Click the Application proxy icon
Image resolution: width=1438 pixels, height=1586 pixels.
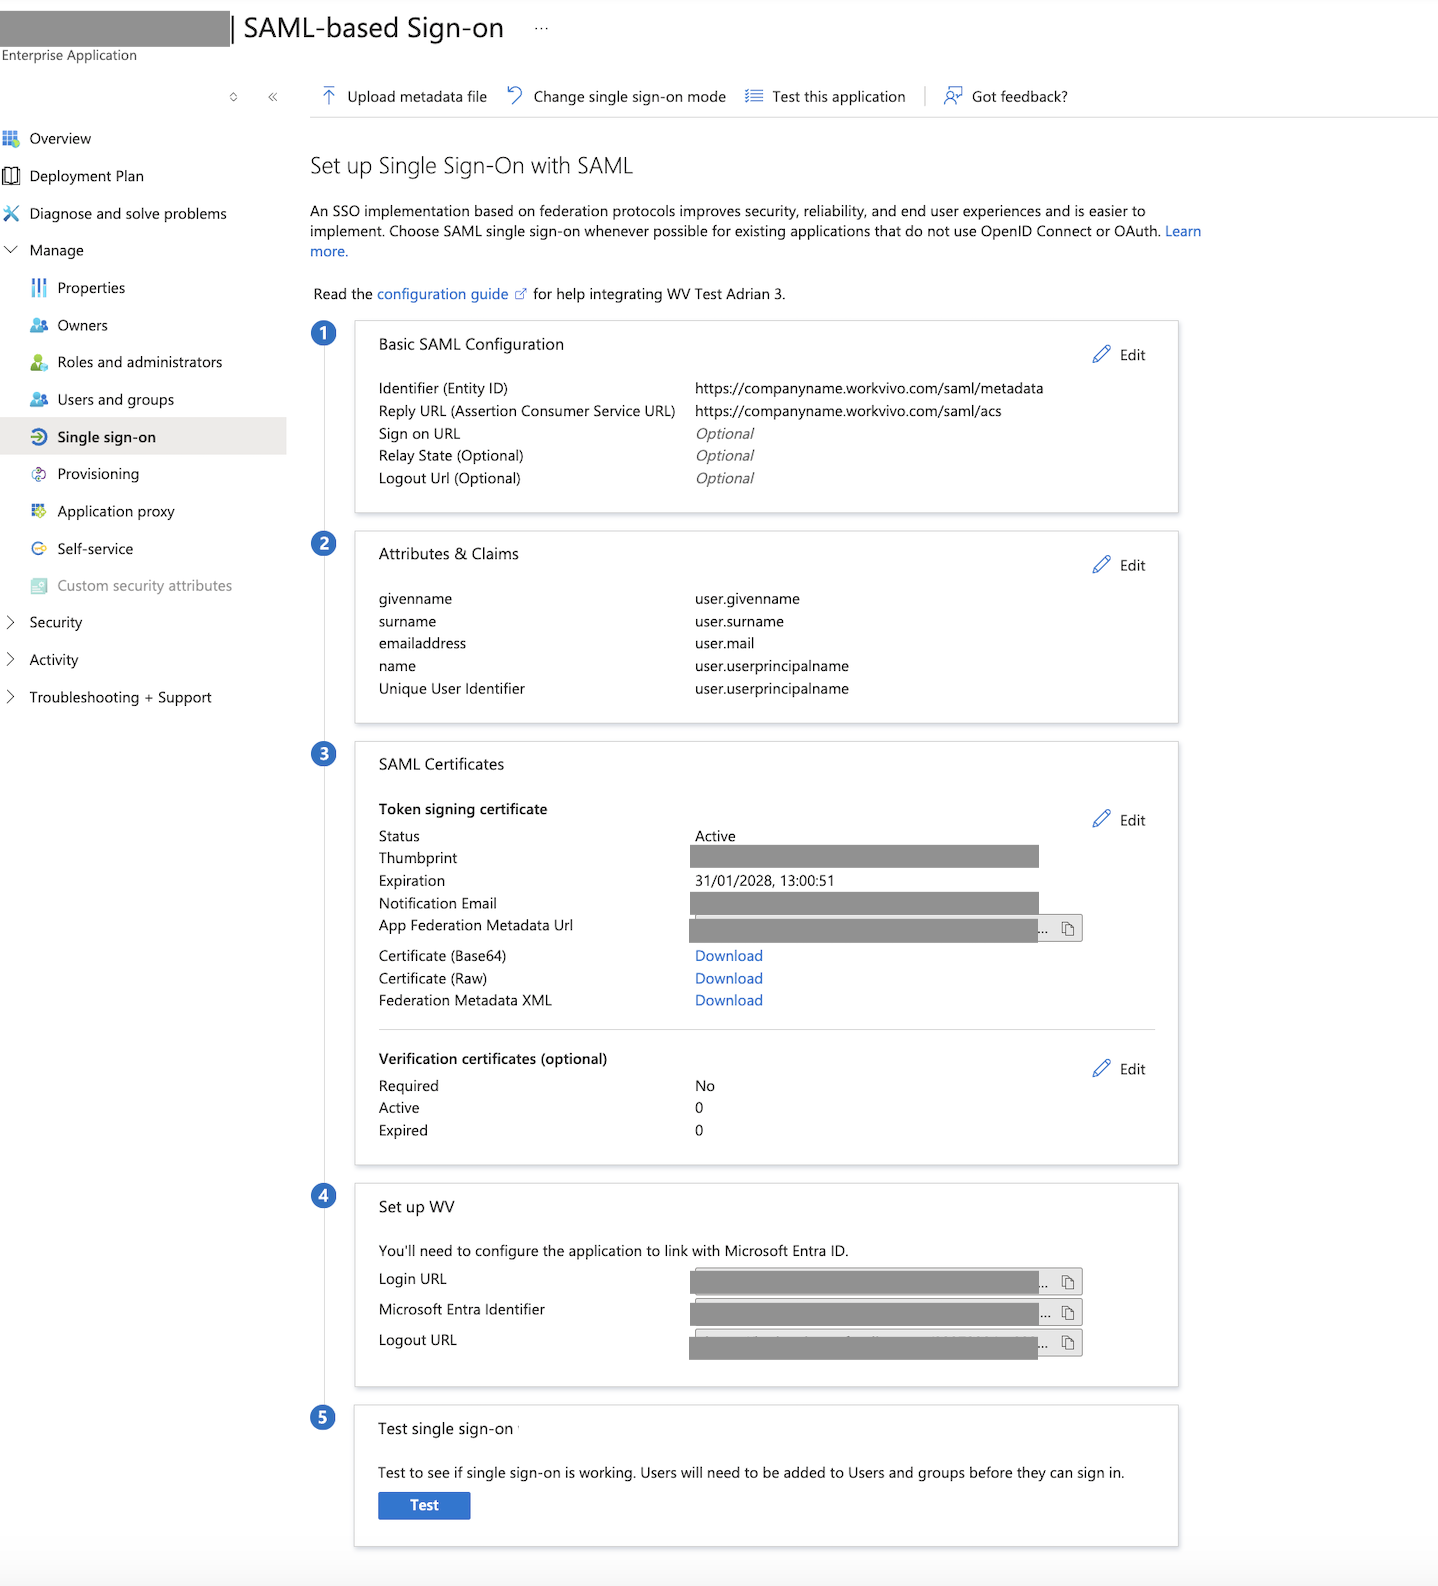[39, 511]
